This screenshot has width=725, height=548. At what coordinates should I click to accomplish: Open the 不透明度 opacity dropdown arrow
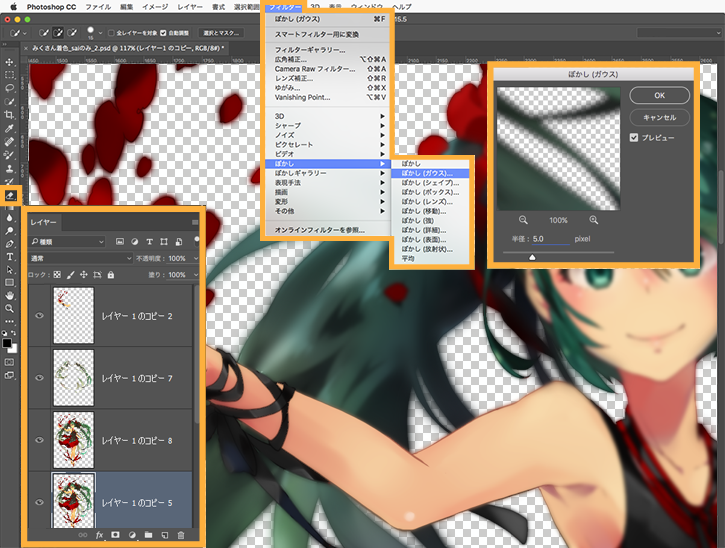(196, 258)
